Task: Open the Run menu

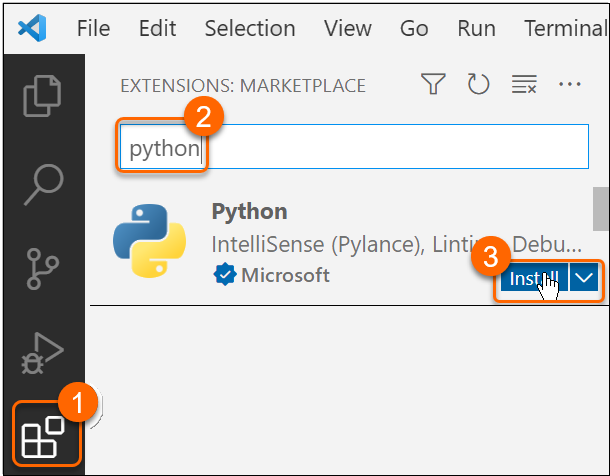Action: point(477,28)
